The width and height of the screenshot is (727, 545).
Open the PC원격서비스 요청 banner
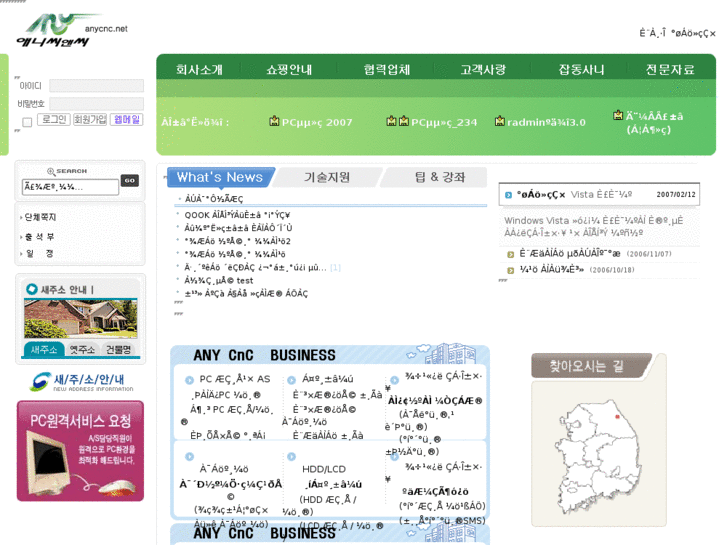pos(80,451)
